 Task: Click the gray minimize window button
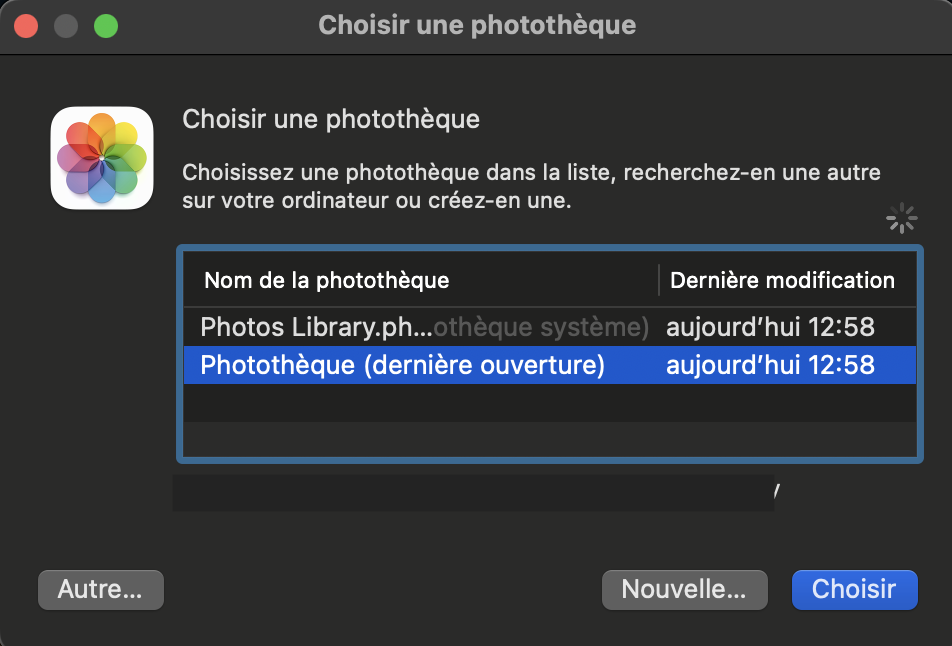[x=66, y=25]
